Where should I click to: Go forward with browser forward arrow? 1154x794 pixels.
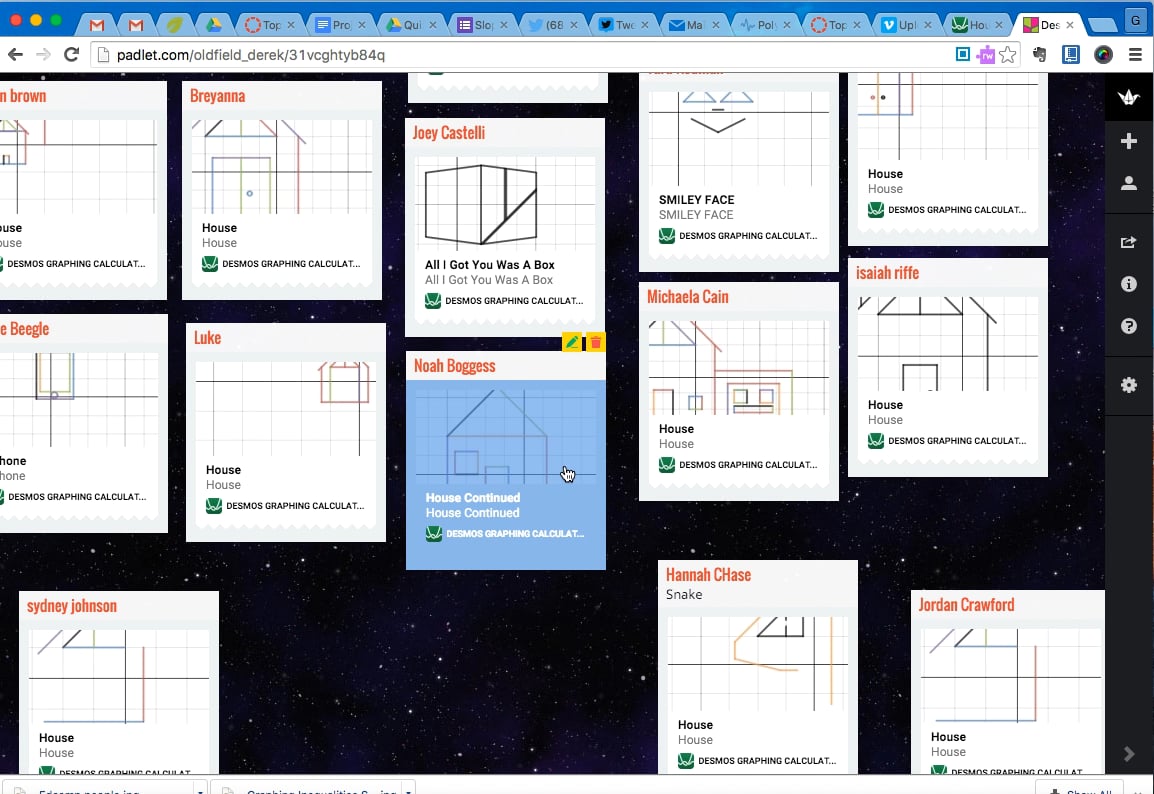coord(43,54)
